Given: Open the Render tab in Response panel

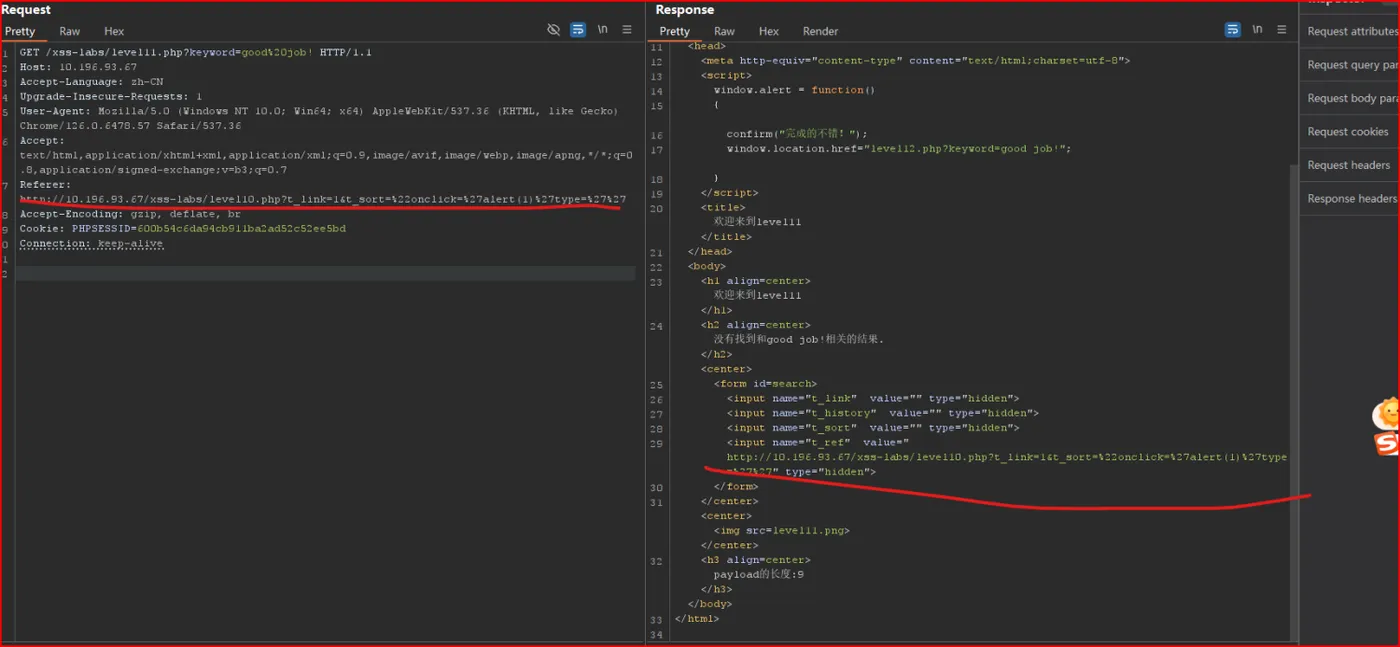Looking at the screenshot, I should 820,31.
